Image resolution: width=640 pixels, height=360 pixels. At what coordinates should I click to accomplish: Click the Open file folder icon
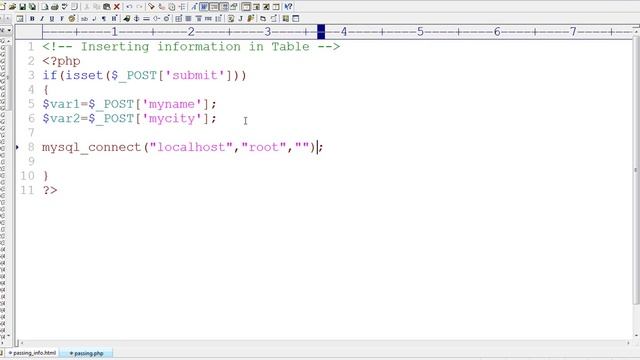coord(12,7)
